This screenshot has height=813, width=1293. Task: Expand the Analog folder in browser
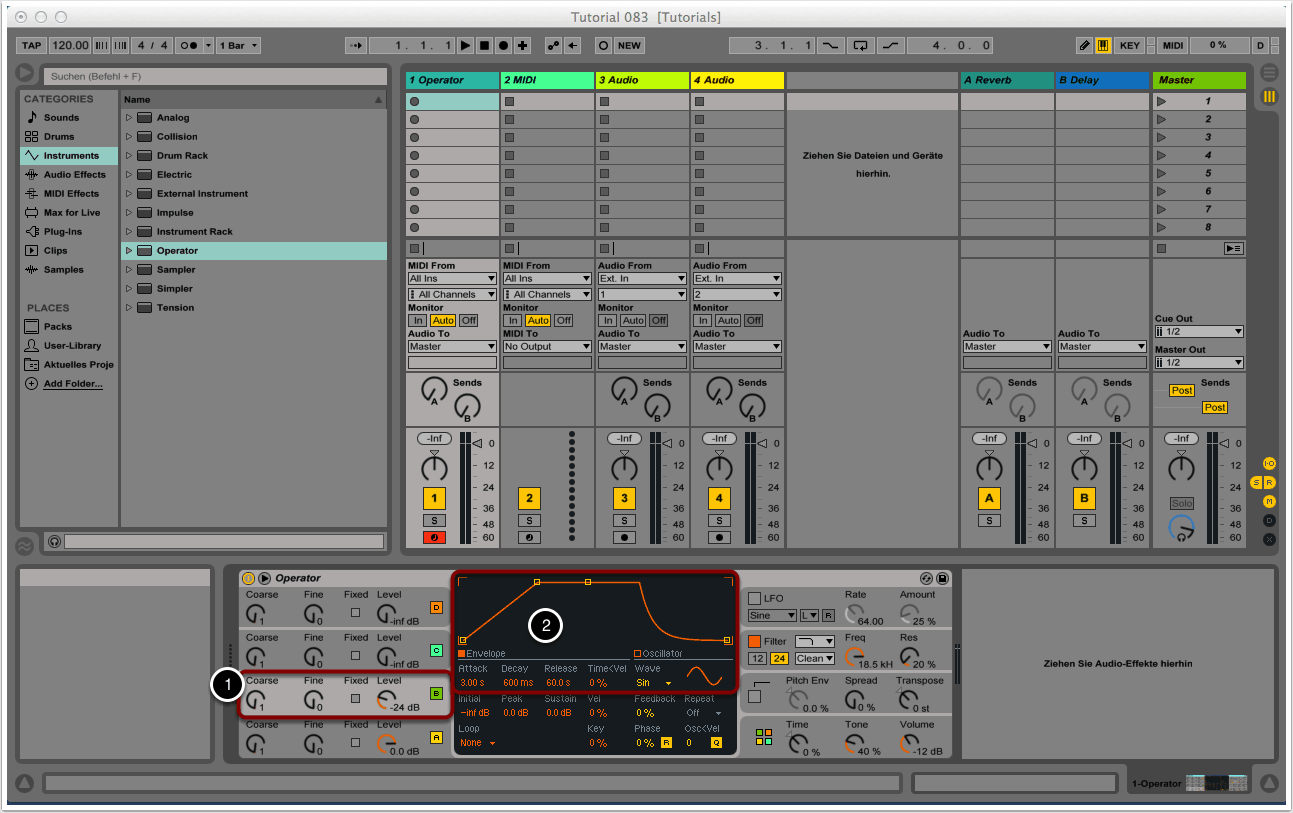[x=129, y=118]
